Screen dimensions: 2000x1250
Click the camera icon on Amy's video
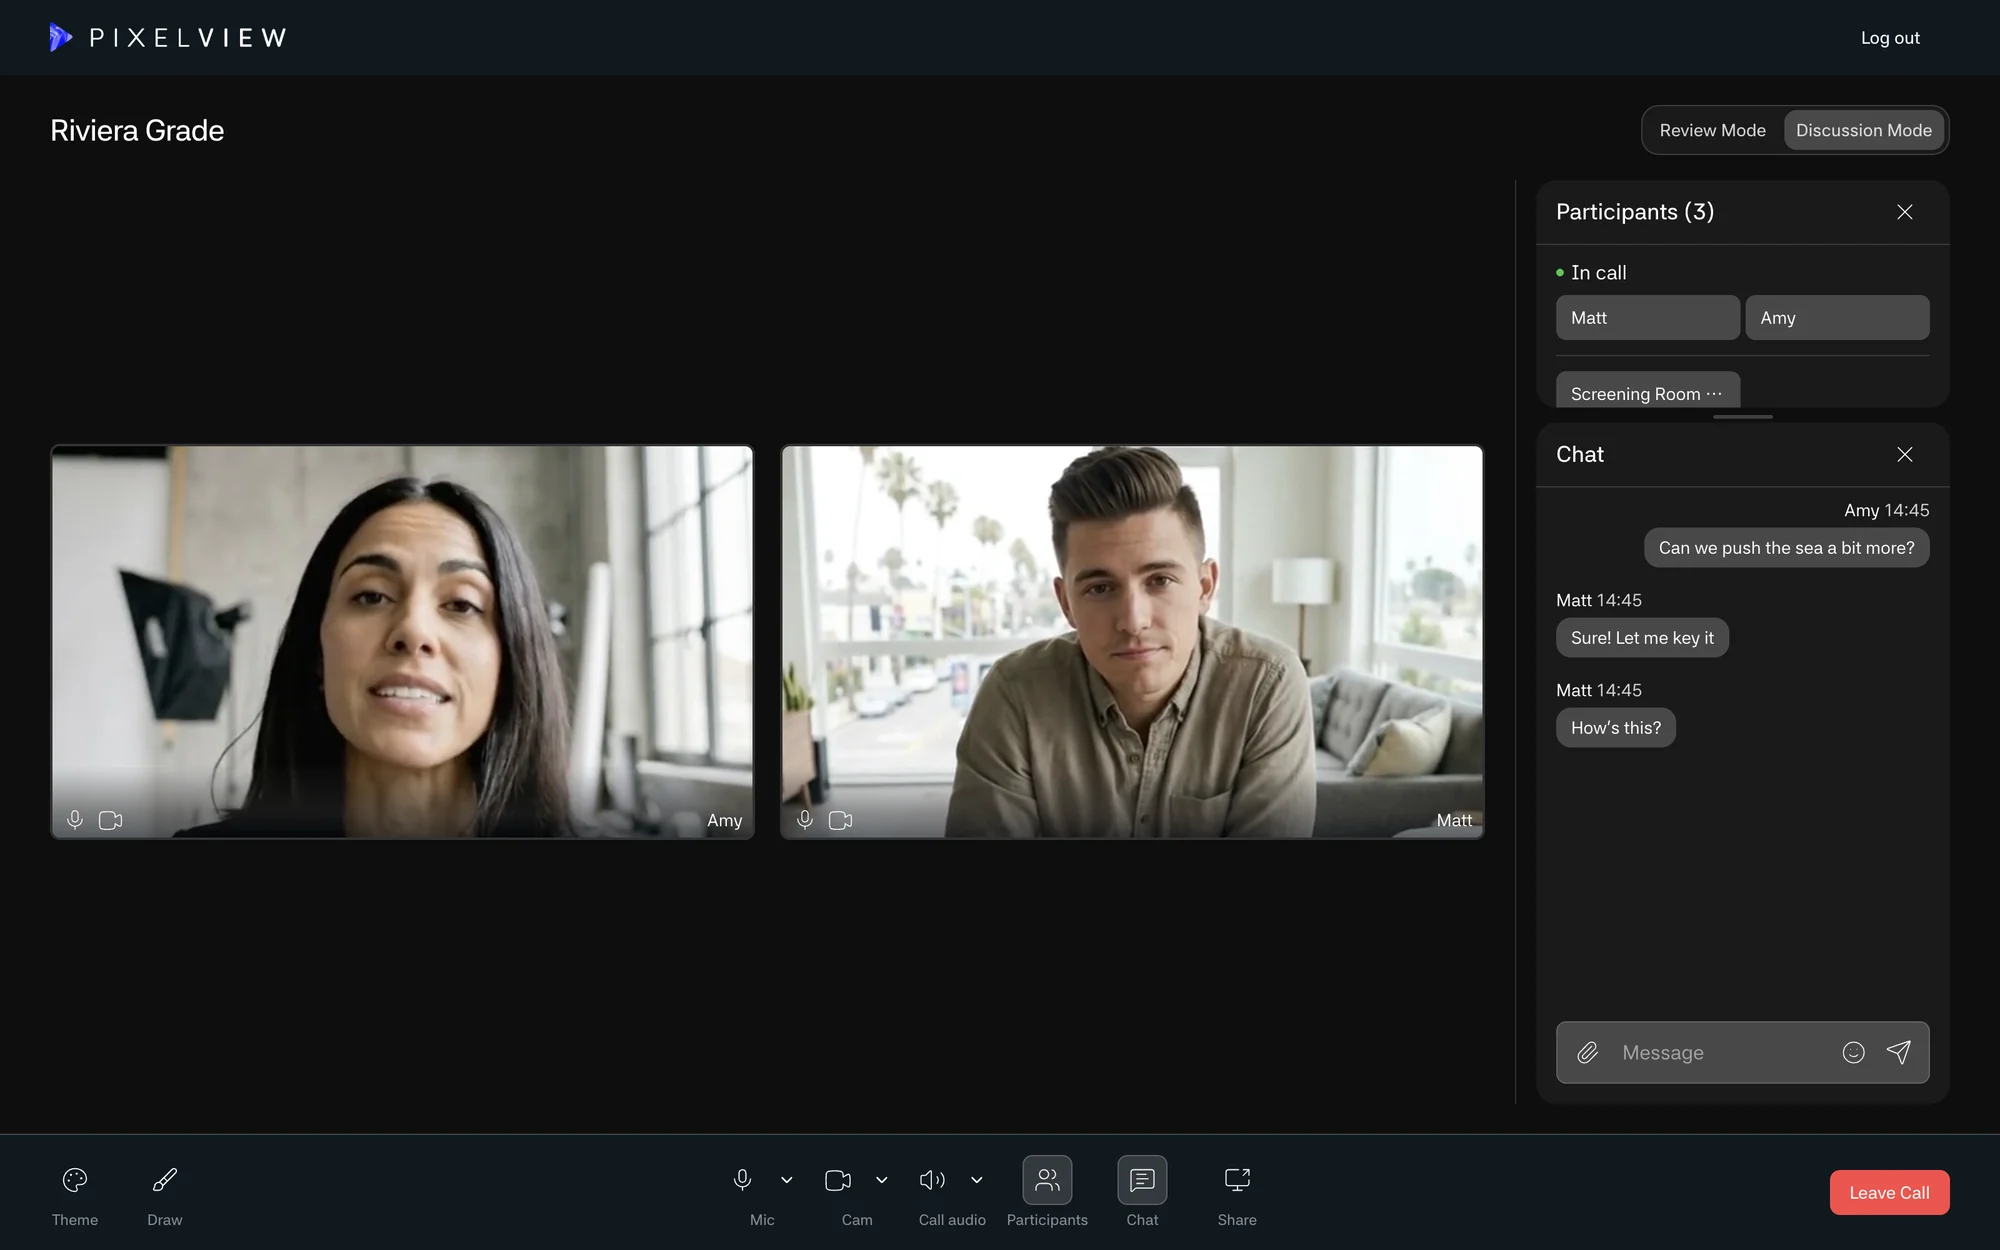pos(111,820)
